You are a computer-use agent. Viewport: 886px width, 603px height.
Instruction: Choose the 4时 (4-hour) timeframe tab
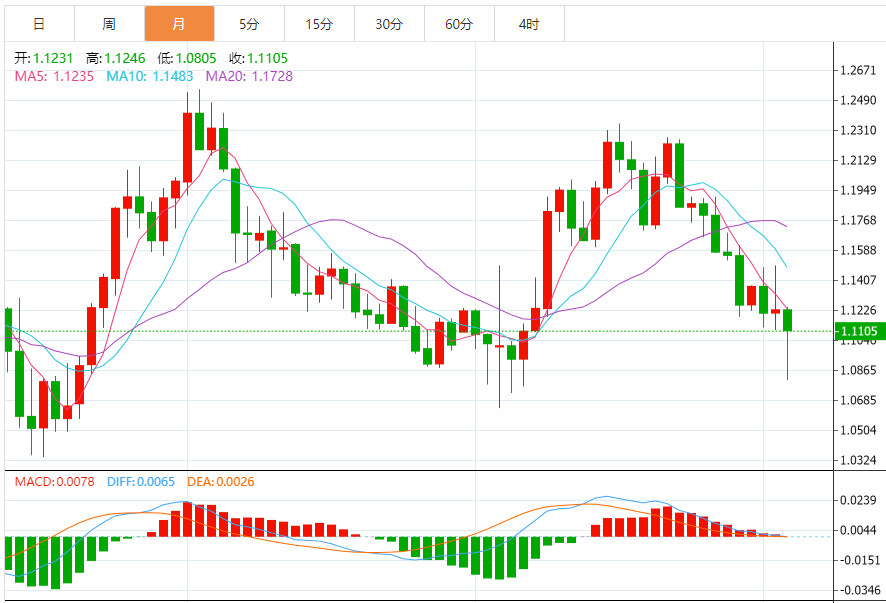(x=529, y=24)
